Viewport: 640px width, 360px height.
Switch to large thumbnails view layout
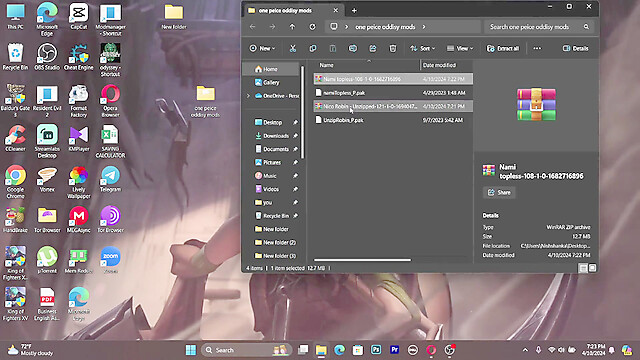click(592, 268)
